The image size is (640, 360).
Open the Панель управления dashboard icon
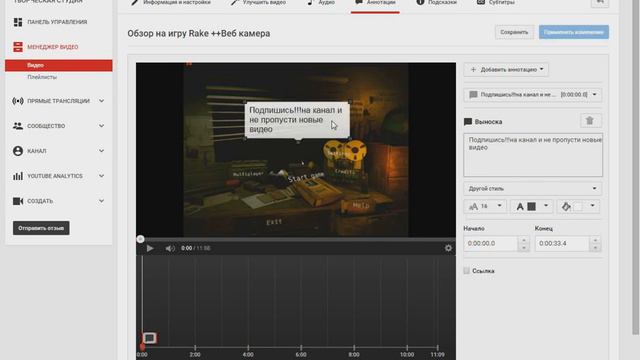[x=18, y=22]
